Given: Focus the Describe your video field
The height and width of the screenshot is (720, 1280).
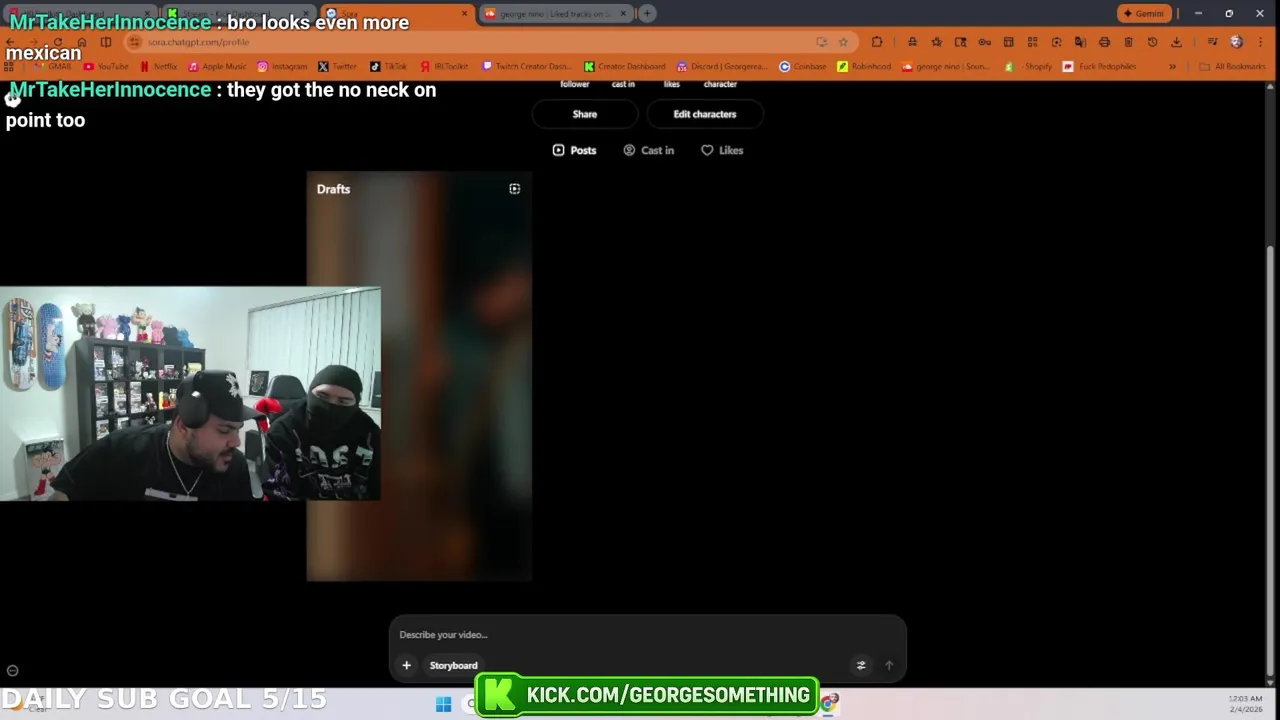Looking at the screenshot, I should click(x=647, y=635).
